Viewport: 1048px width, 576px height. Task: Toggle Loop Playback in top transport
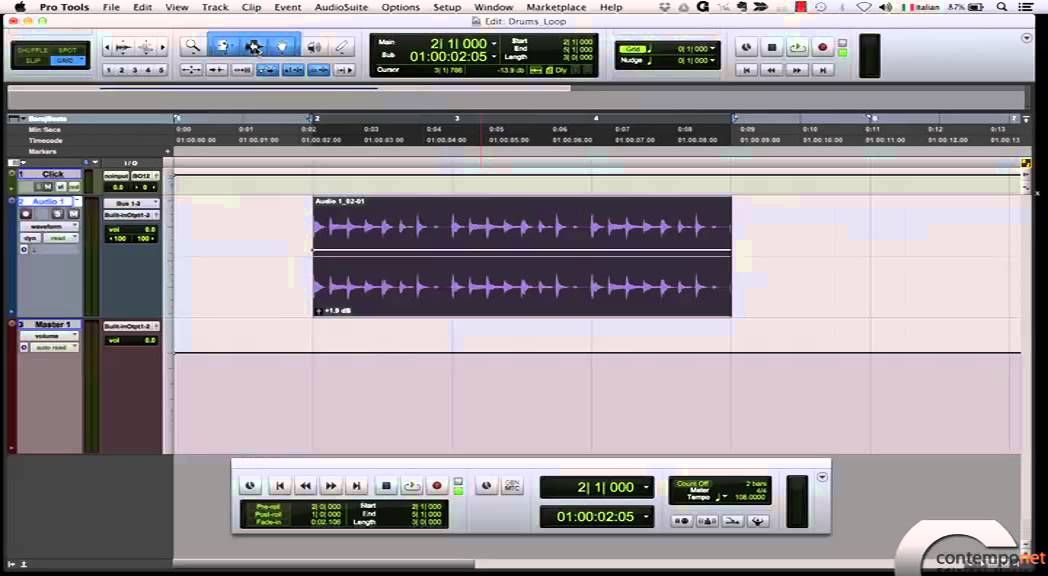tap(797, 47)
